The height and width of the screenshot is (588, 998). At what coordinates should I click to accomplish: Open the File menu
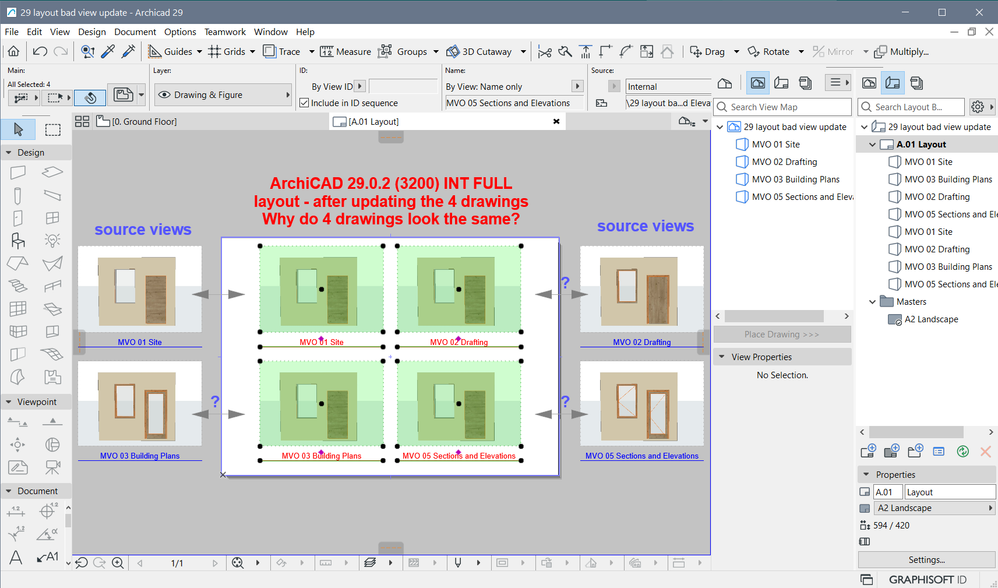point(11,32)
